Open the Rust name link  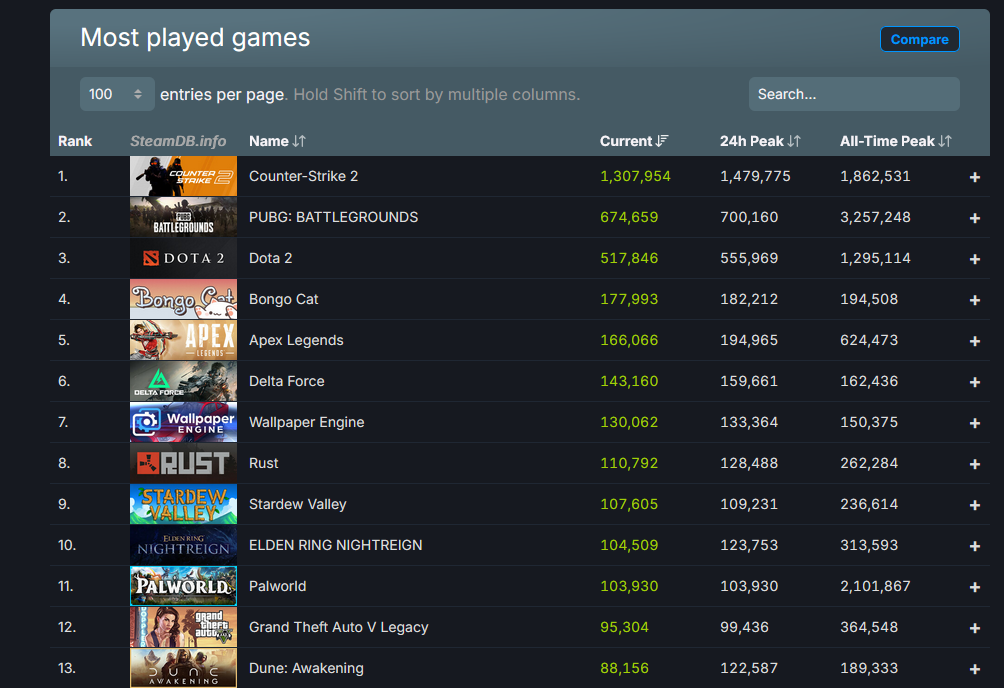click(x=264, y=463)
